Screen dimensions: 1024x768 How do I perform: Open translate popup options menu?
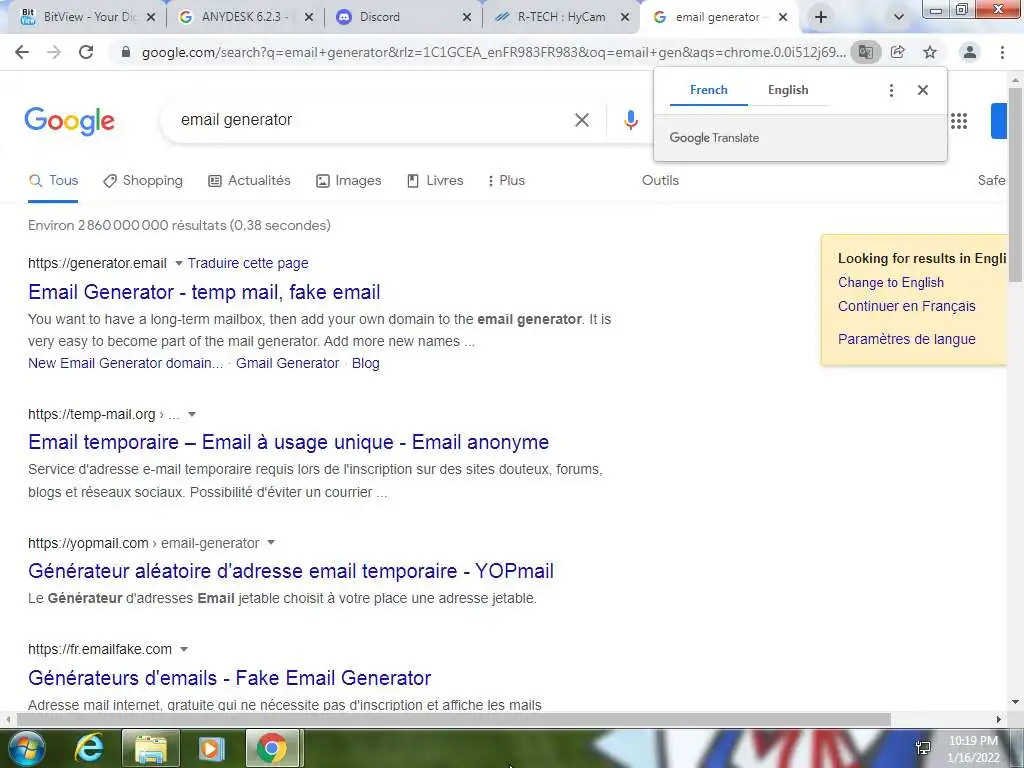(x=891, y=90)
